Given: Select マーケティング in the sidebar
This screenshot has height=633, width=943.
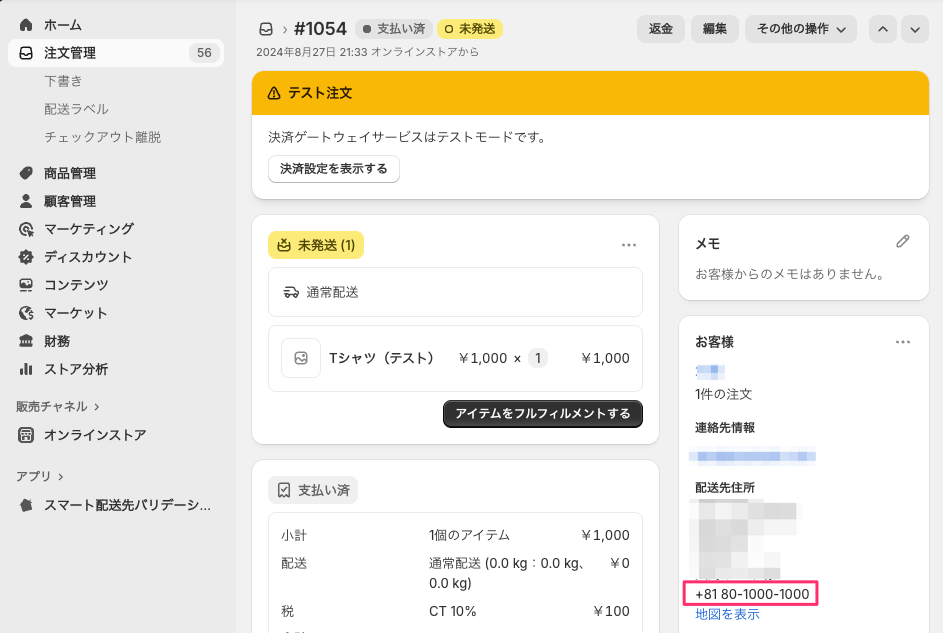Looking at the screenshot, I should pos(88,229).
